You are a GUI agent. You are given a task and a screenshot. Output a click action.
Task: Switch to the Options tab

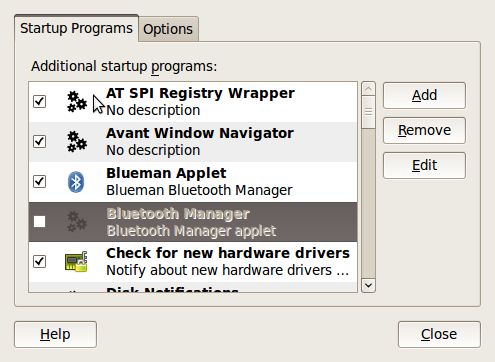tap(168, 29)
